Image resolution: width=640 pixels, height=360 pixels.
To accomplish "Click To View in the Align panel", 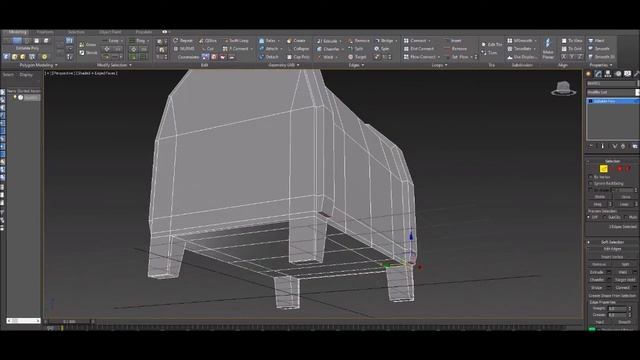I will (x=572, y=41).
